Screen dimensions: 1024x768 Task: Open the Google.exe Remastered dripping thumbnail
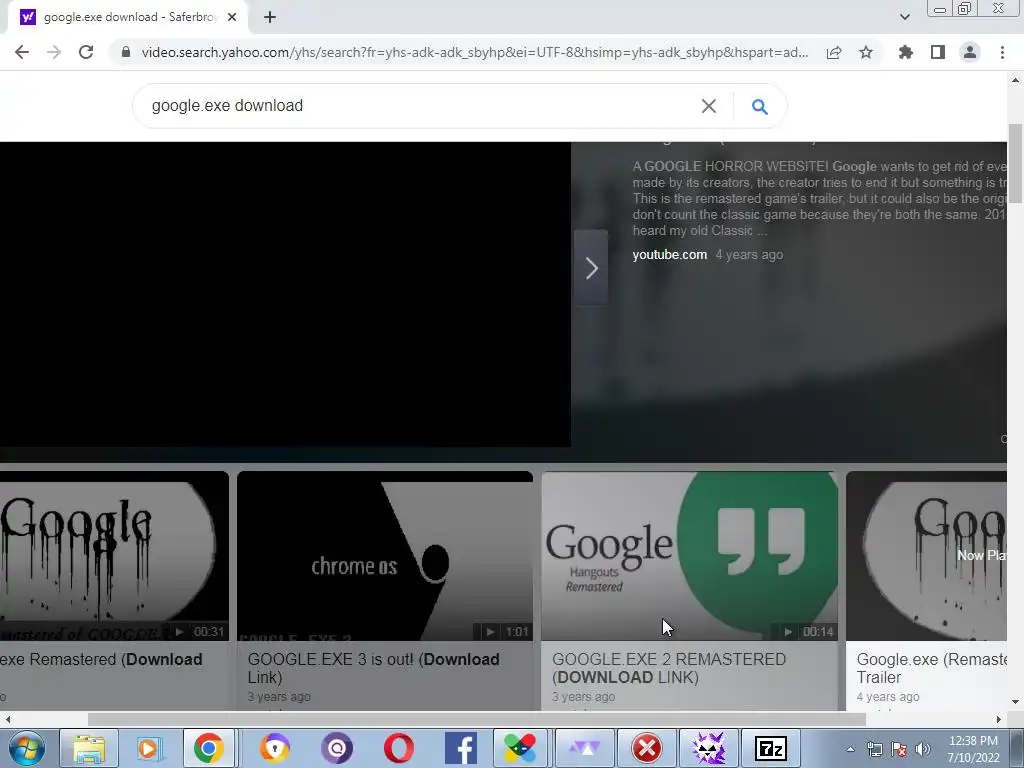tap(114, 556)
